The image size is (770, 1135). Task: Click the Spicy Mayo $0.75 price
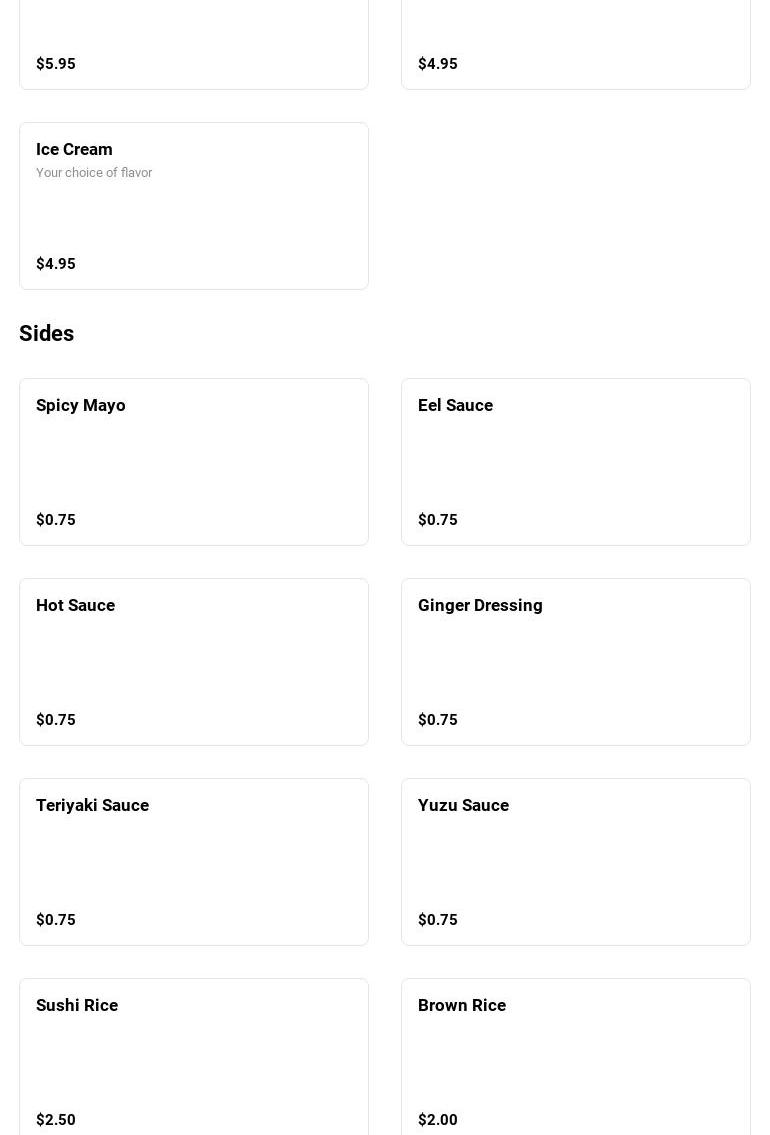[56, 520]
